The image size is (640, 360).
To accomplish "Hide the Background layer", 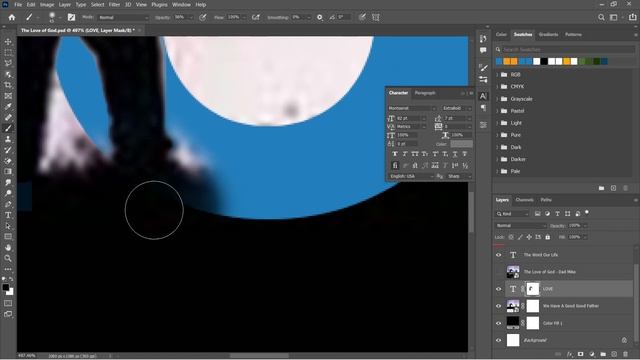I will click(x=498, y=340).
